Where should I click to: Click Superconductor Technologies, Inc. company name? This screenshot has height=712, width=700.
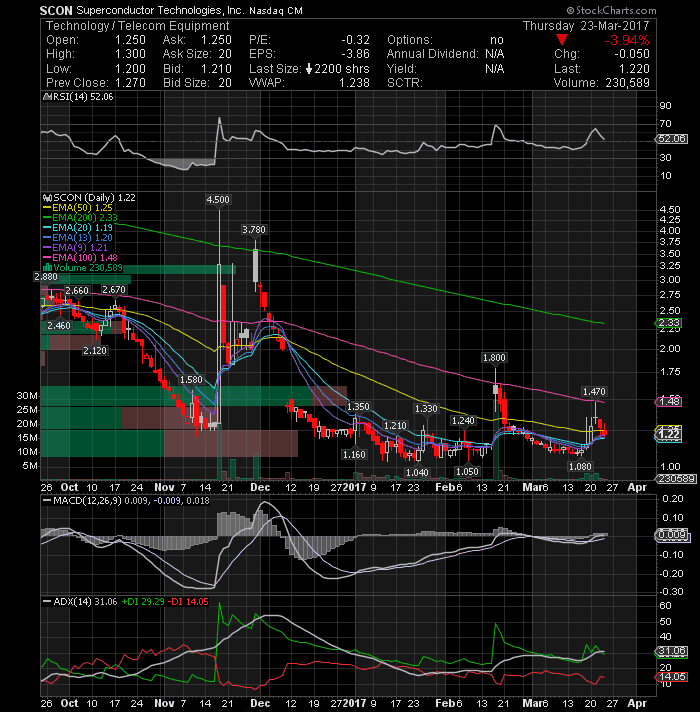pyautogui.click(x=160, y=10)
